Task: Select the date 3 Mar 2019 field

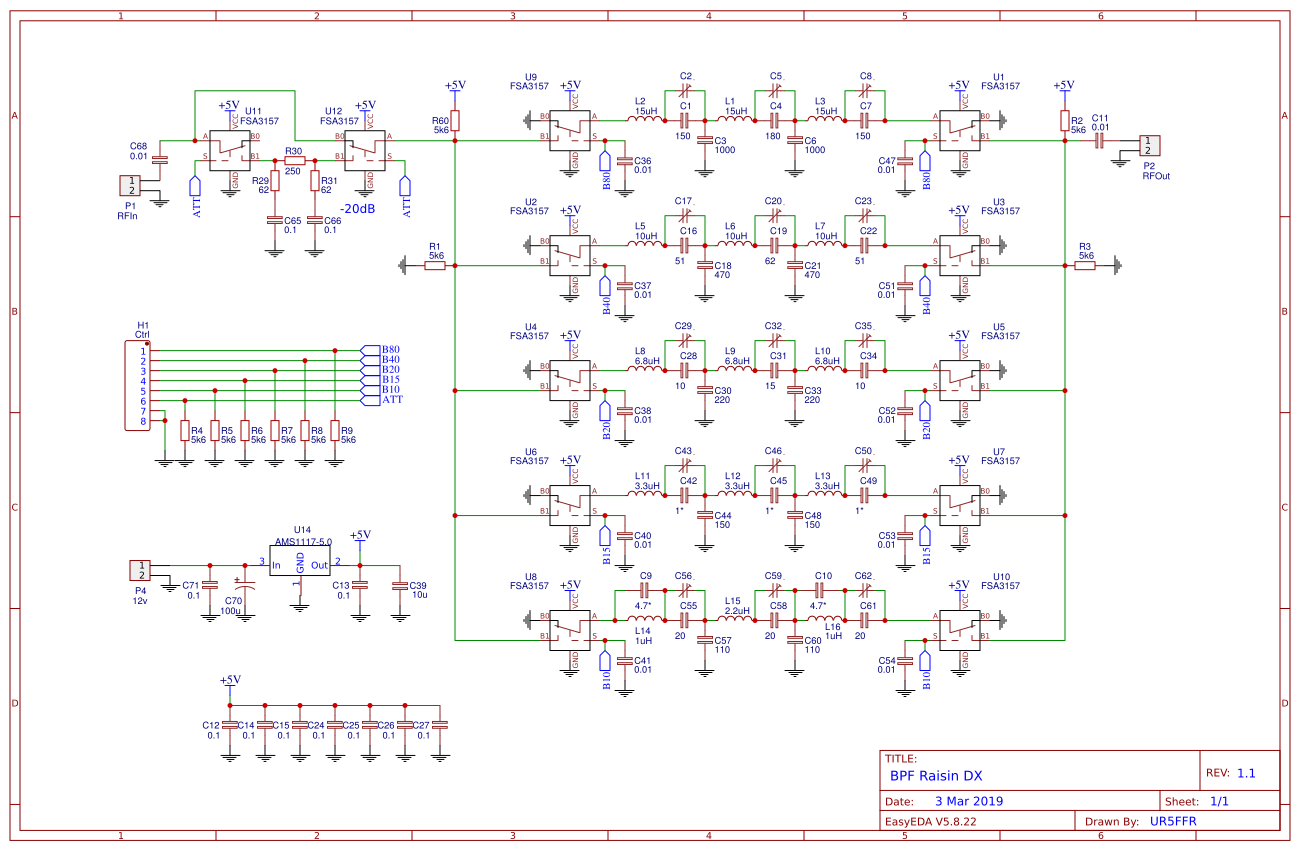Action: pyautogui.click(x=969, y=801)
